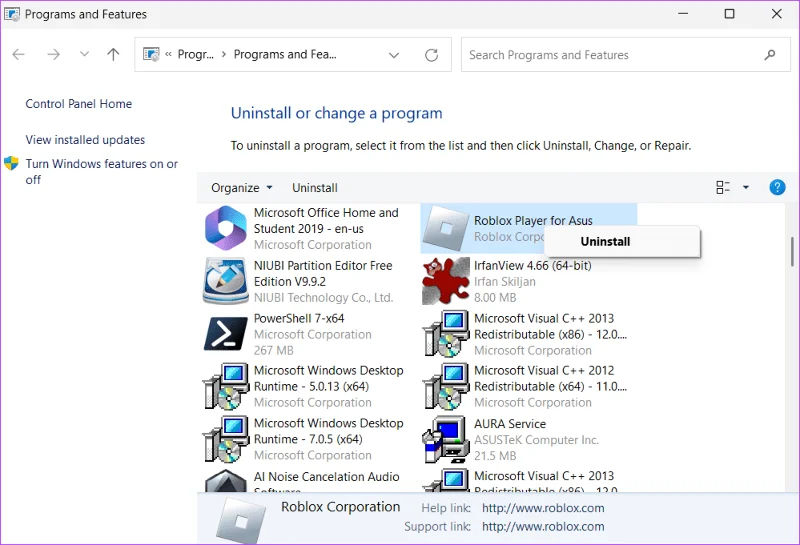This screenshot has width=800, height=545.
Task: Select IrfanView 4.66 (64-bit) entry
Action: [x=533, y=265]
